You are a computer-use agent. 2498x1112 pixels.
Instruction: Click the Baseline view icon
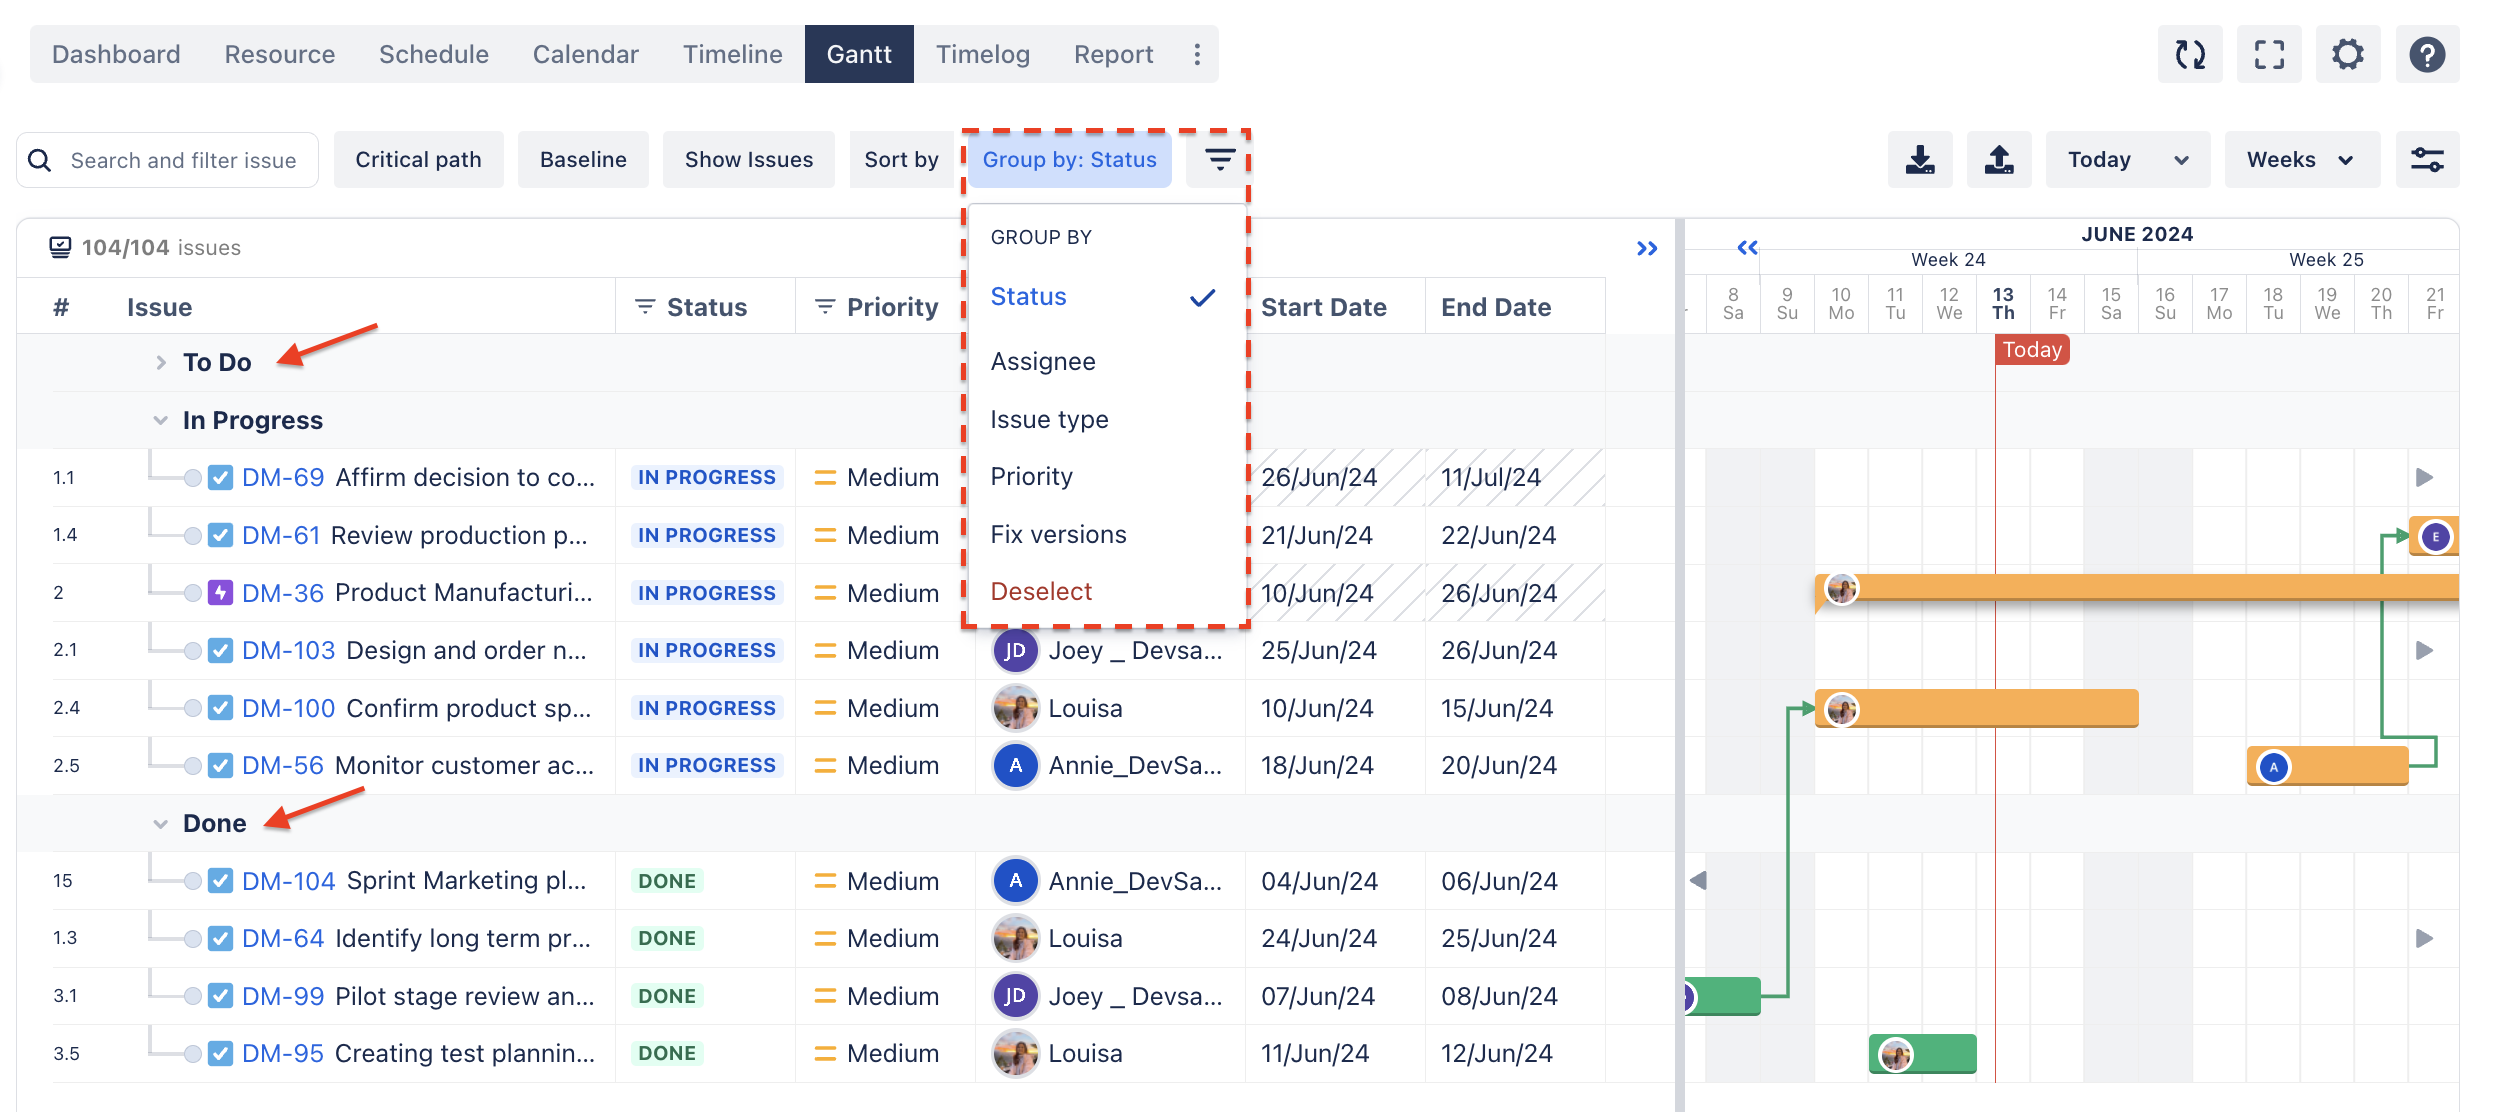click(581, 158)
